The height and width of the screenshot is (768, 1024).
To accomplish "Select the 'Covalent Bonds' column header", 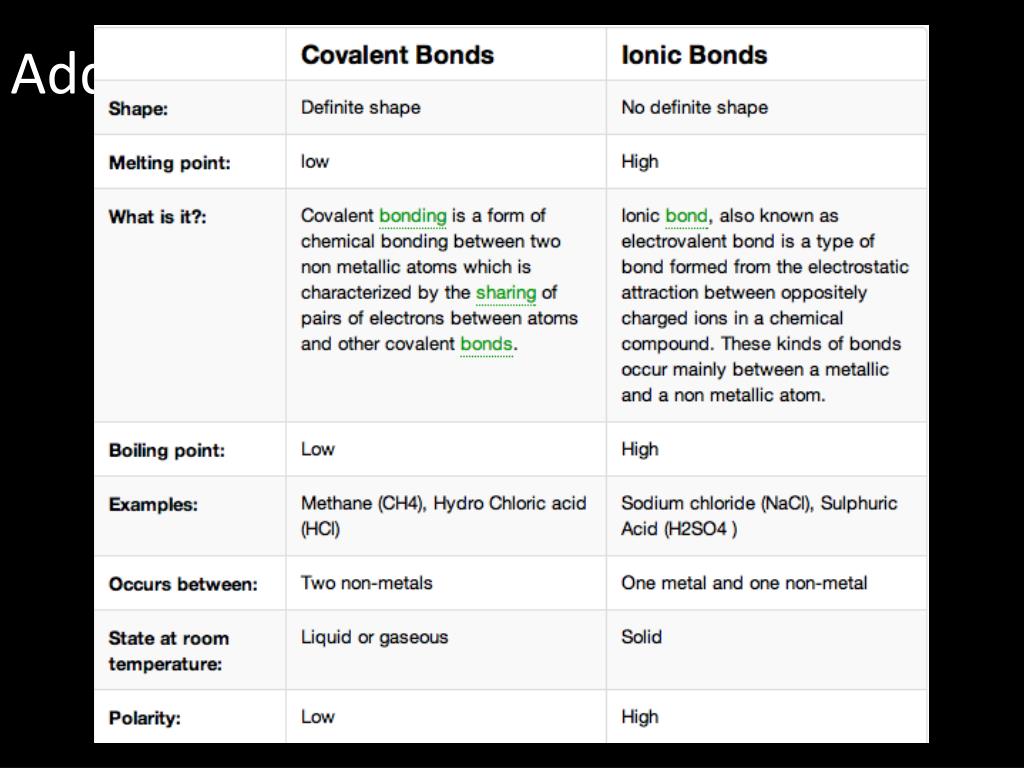I will [397, 55].
